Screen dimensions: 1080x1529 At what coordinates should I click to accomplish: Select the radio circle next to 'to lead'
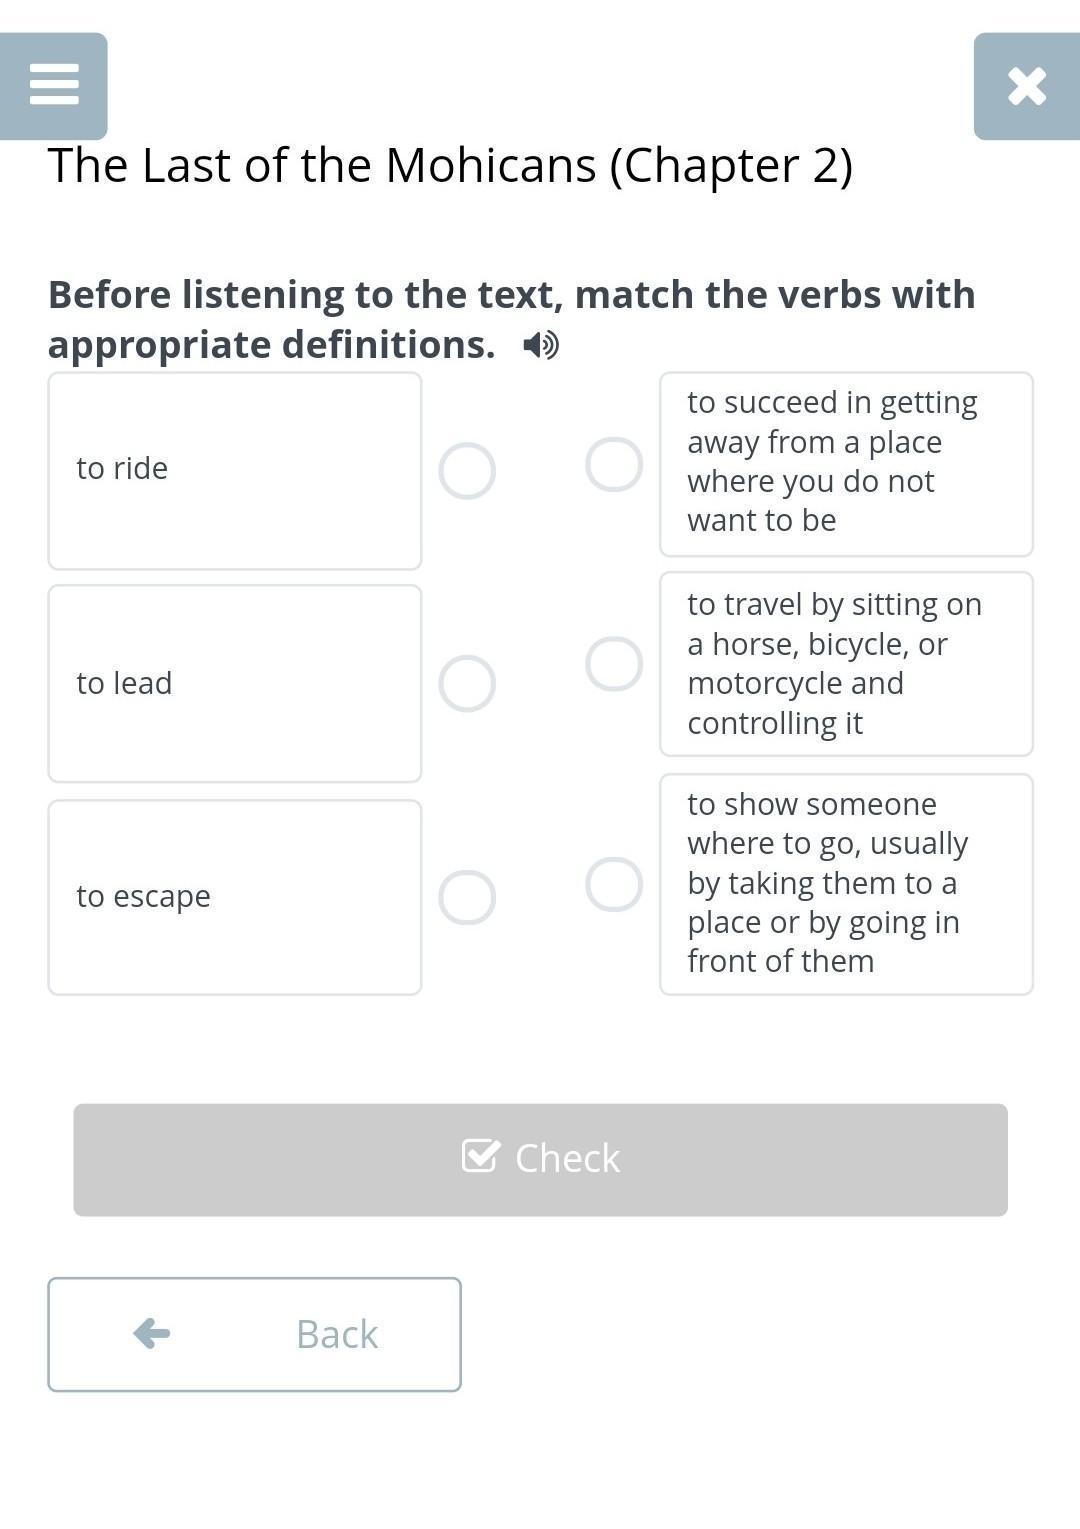point(467,684)
